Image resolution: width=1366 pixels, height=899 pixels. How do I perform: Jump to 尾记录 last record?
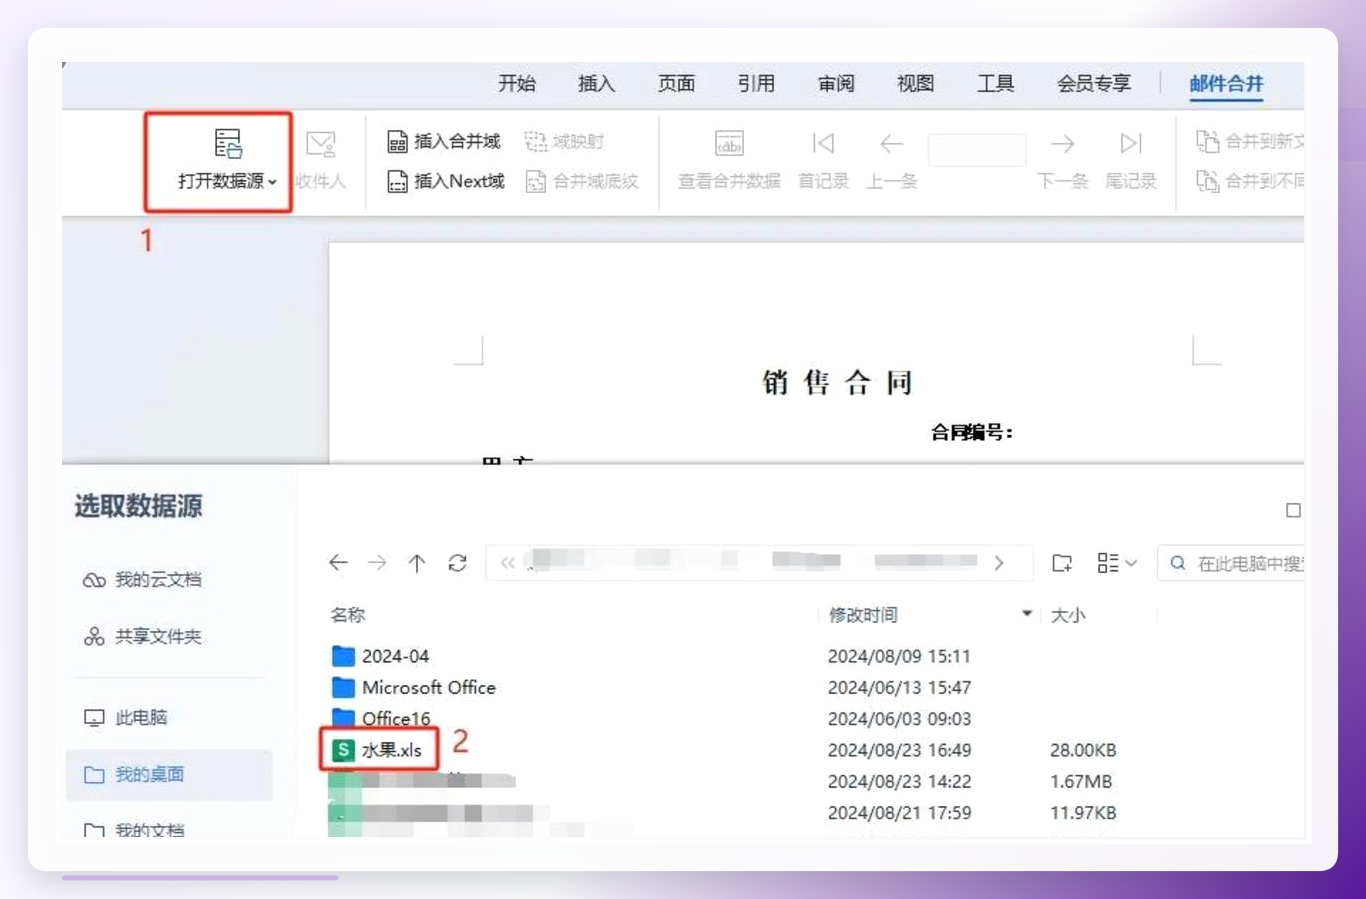coord(1130,160)
